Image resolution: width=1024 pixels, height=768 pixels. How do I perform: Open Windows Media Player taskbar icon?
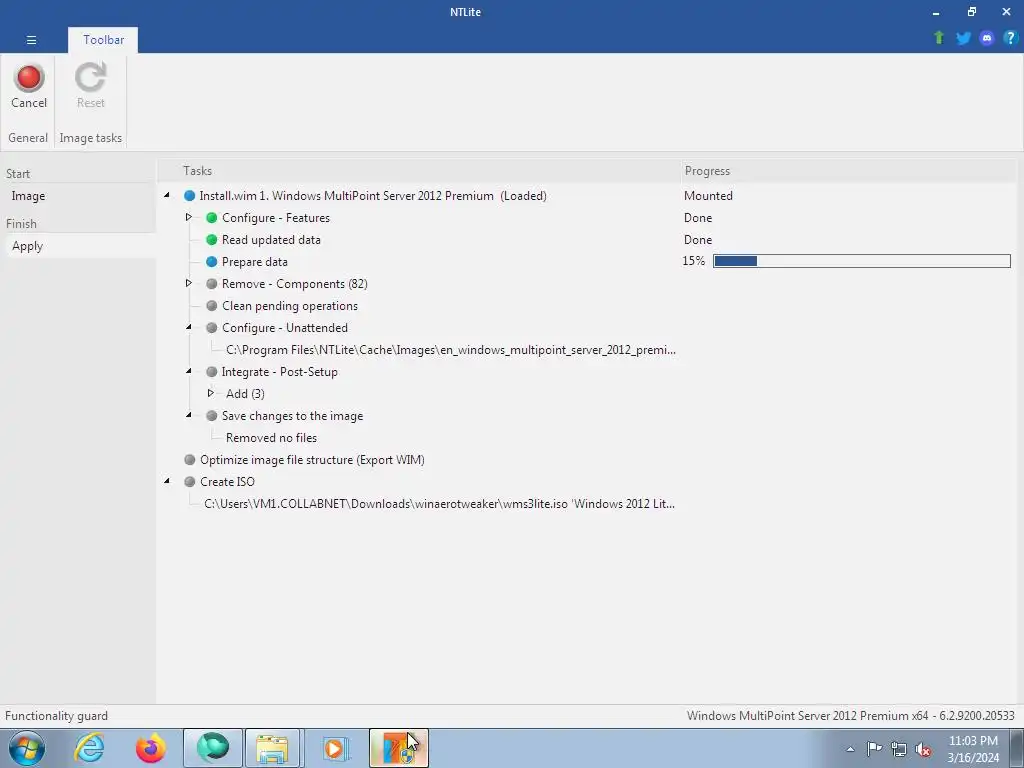(x=336, y=748)
